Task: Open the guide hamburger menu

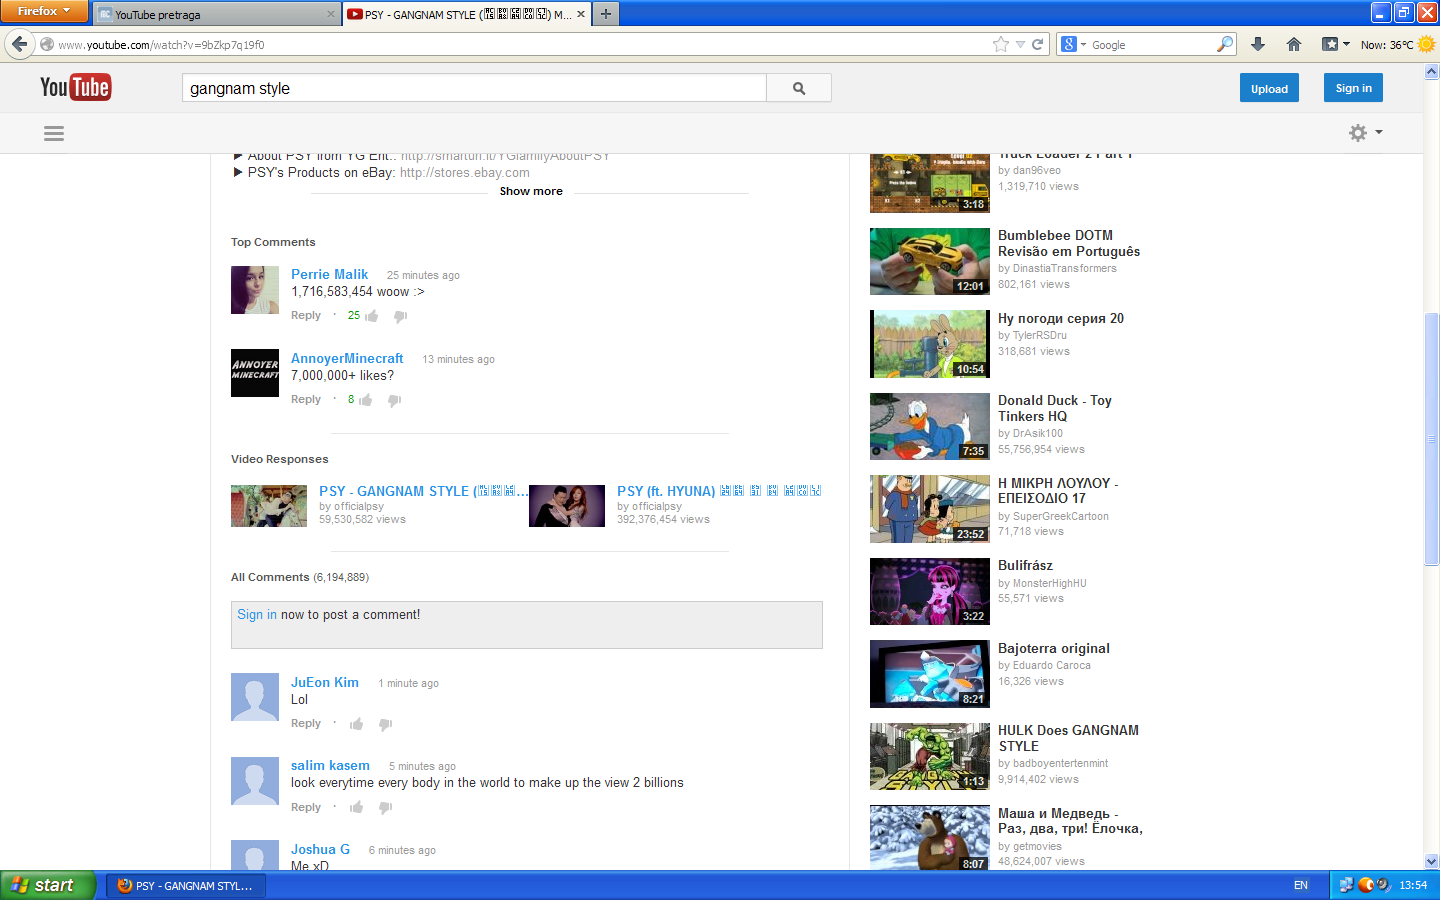Action: [54, 133]
